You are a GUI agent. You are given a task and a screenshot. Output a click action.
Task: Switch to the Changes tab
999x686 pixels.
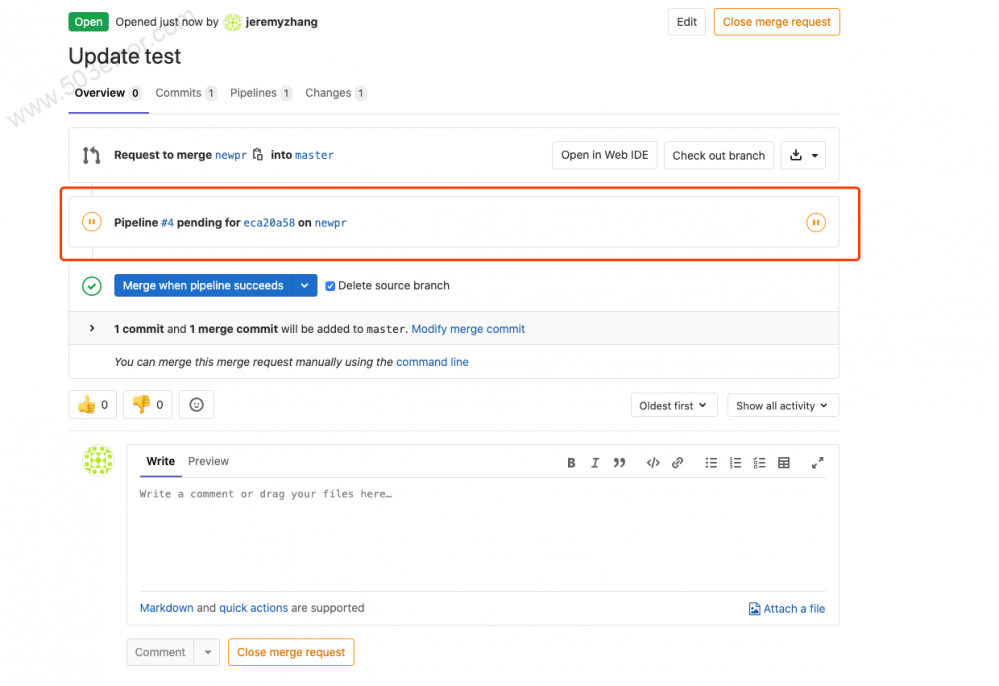tap(335, 92)
